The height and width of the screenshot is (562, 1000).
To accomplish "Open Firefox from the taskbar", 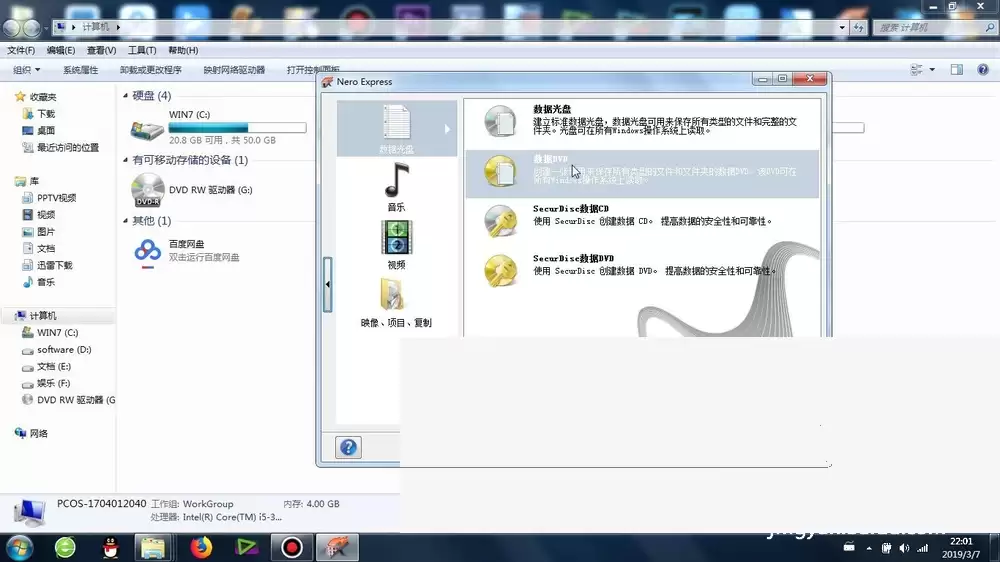I will [x=201, y=547].
